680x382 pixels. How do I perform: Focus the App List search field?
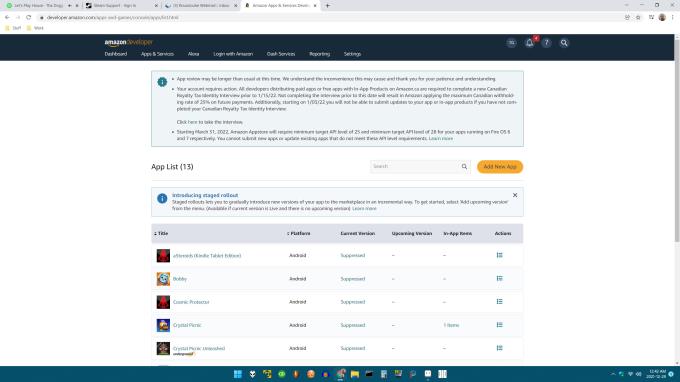coord(415,167)
